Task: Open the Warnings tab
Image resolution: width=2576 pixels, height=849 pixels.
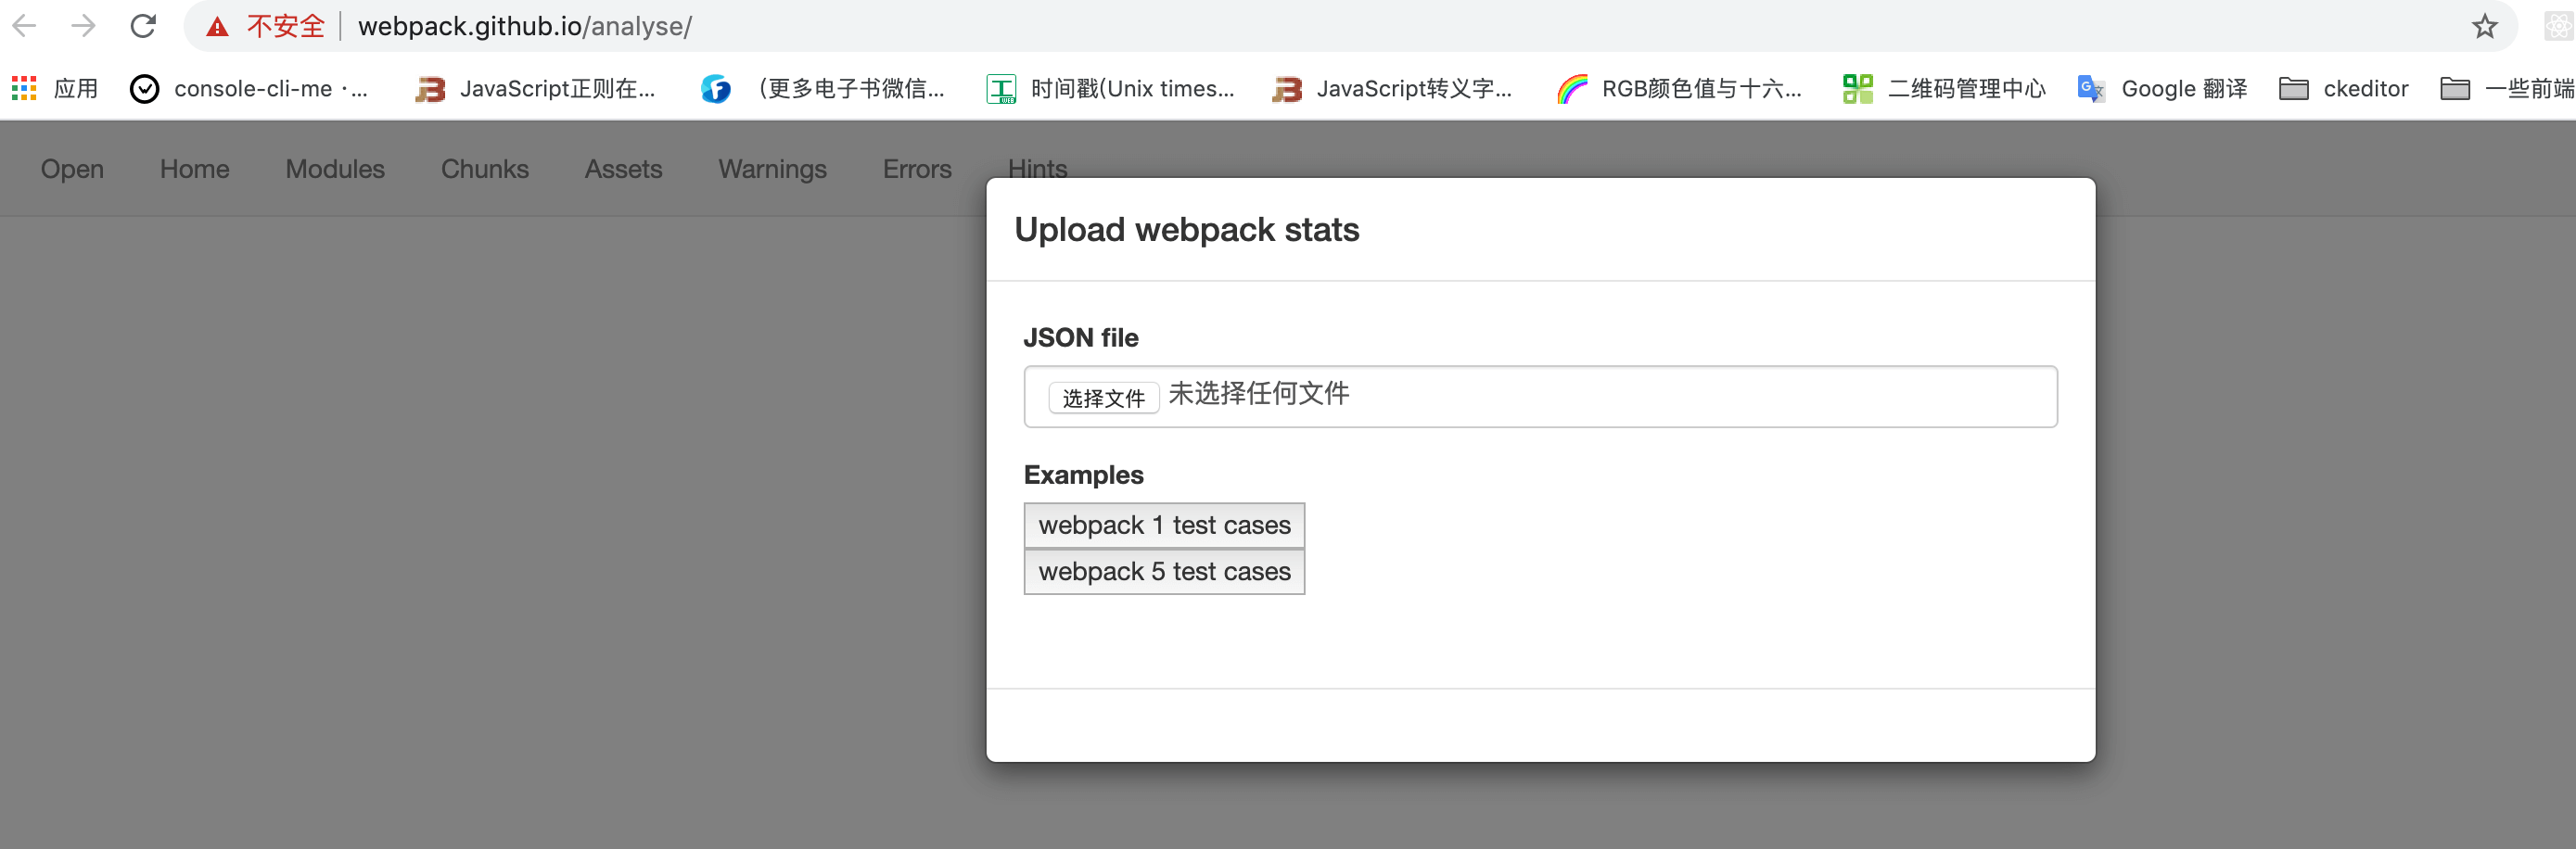Action: [x=772, y=169]
